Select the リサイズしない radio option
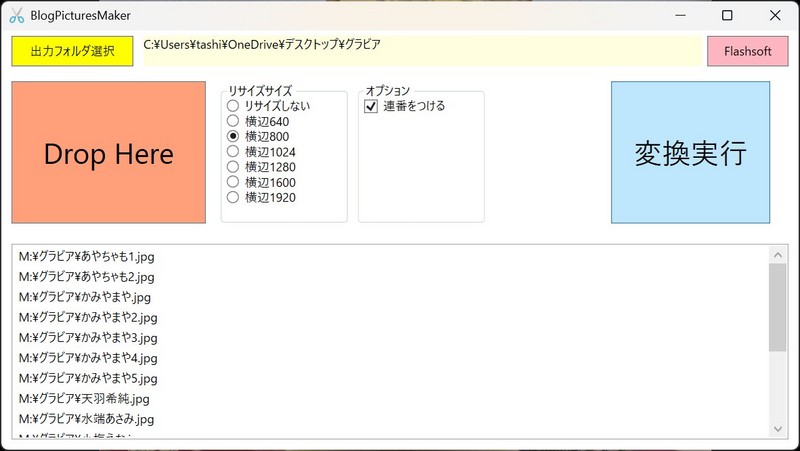The height and width of the screenshot is (451, 800). pyautogui.click(x=233, y=105)
